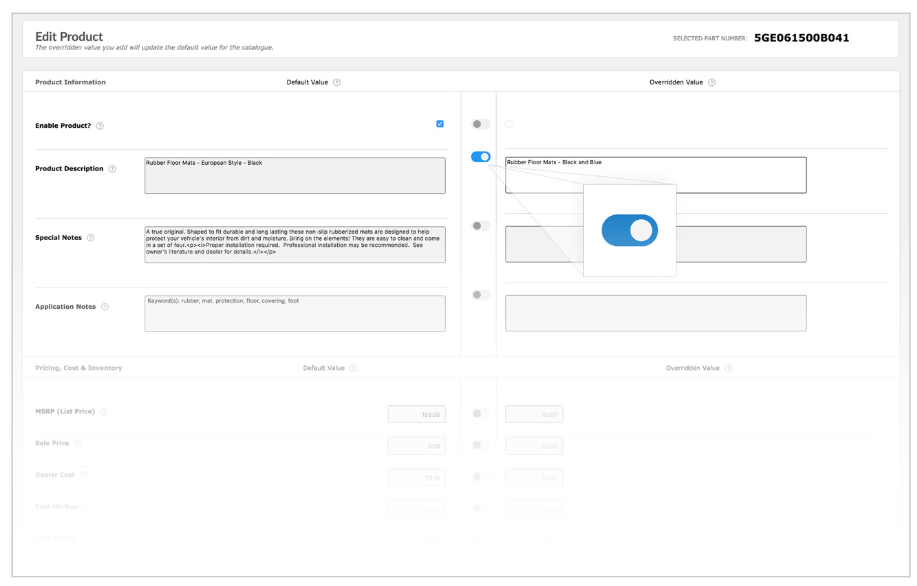
Task: Turn on the Special Notes override toggle
Action: click(481, 225)
